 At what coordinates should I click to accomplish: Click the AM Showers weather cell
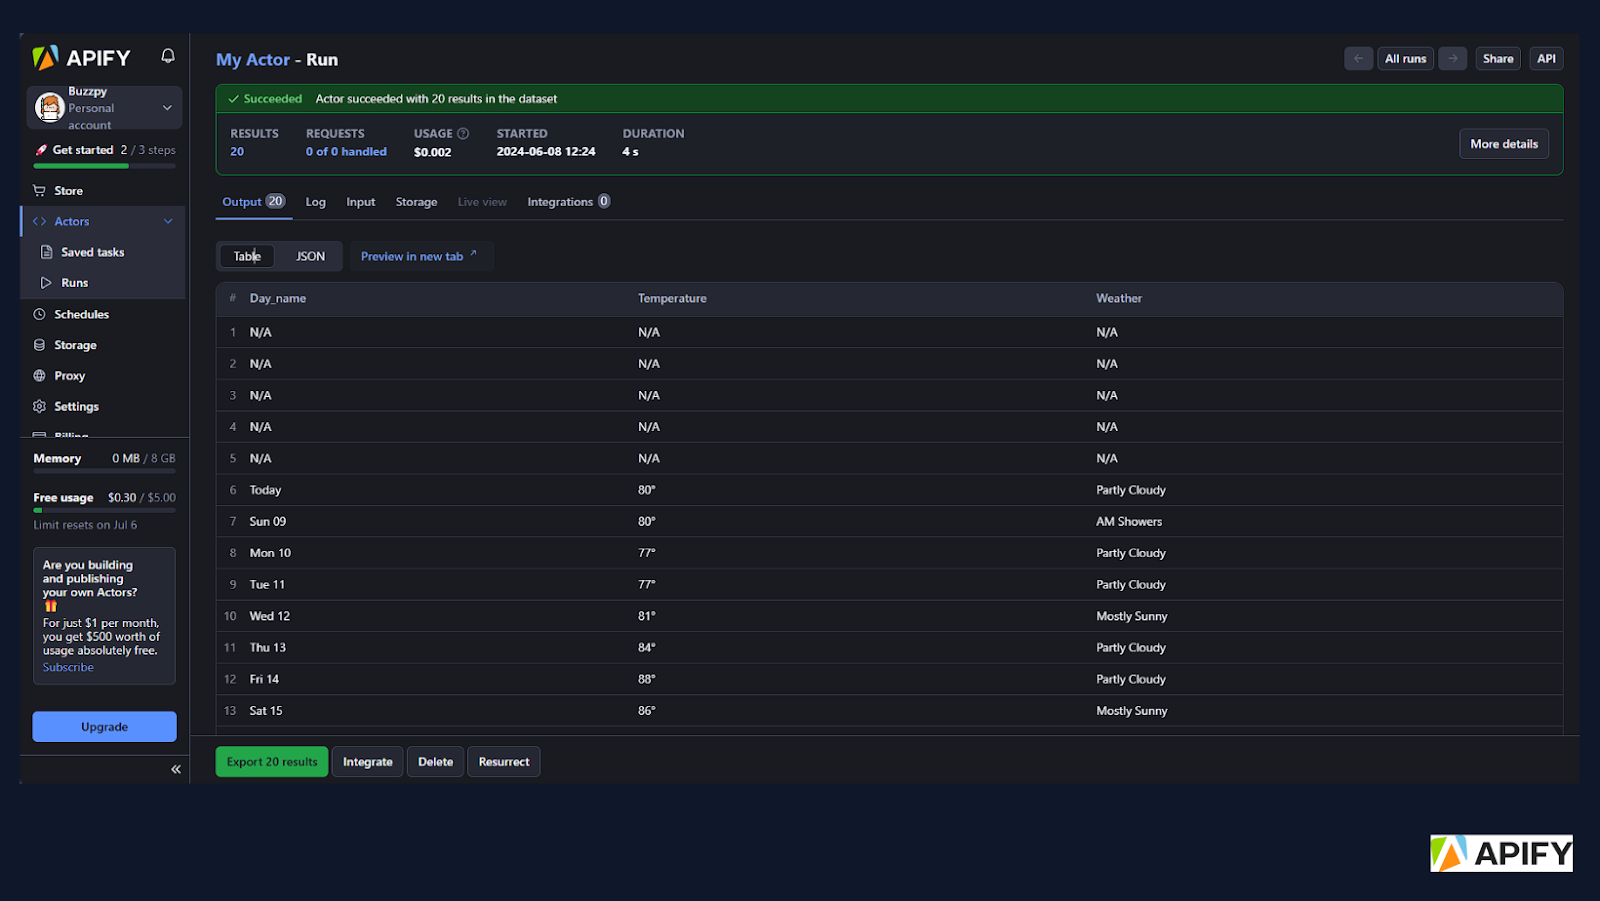pyautogui.click(x=1129, y=521)
